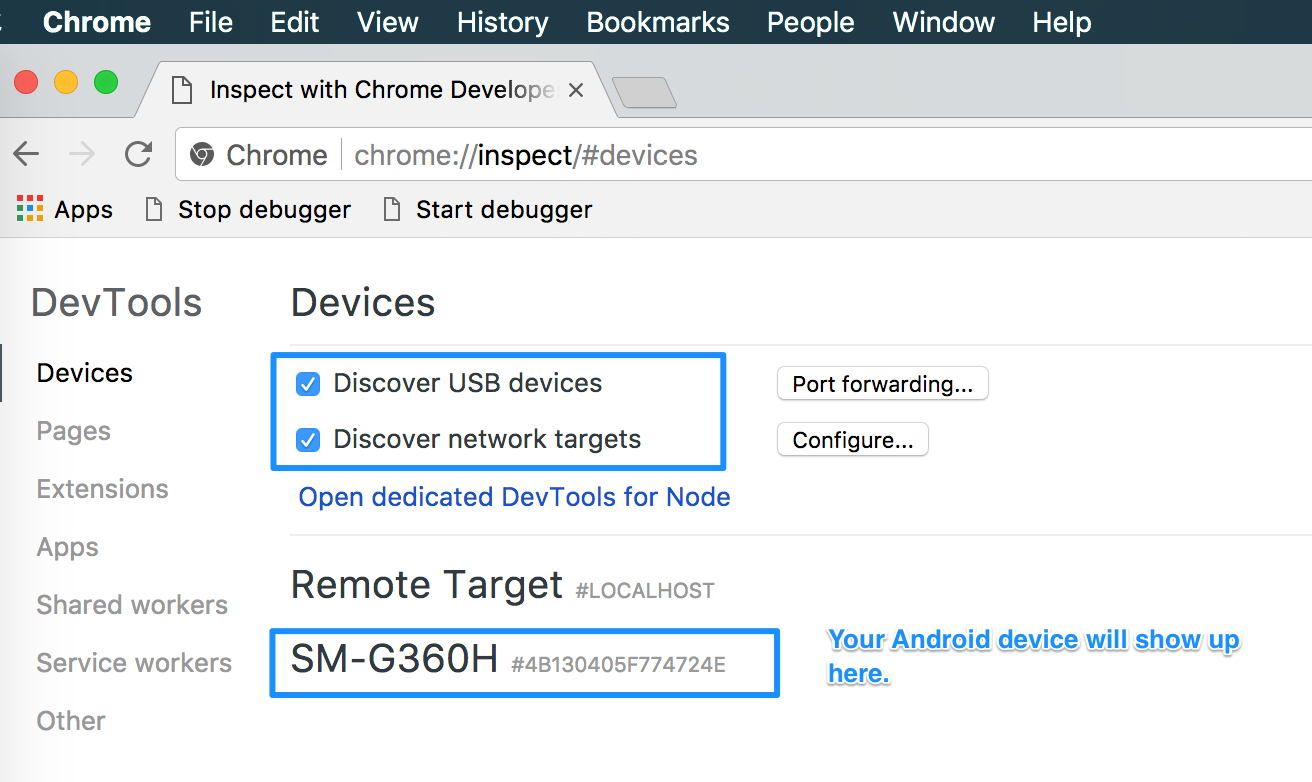The image size is (1312, 782).
Task: Click the Configure button
Action: coord(853,440)
